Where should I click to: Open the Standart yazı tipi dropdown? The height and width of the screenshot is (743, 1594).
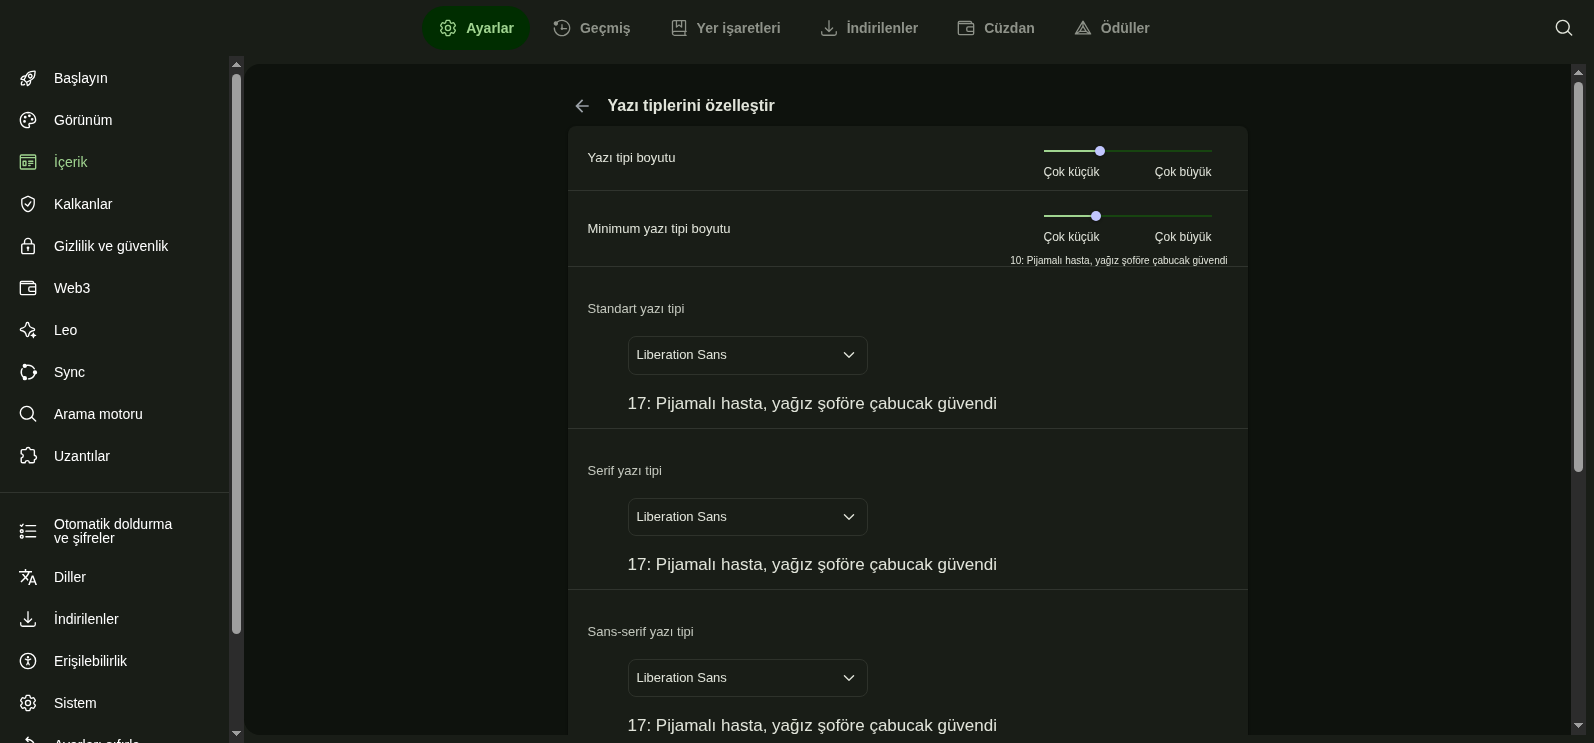coord(747,355)
